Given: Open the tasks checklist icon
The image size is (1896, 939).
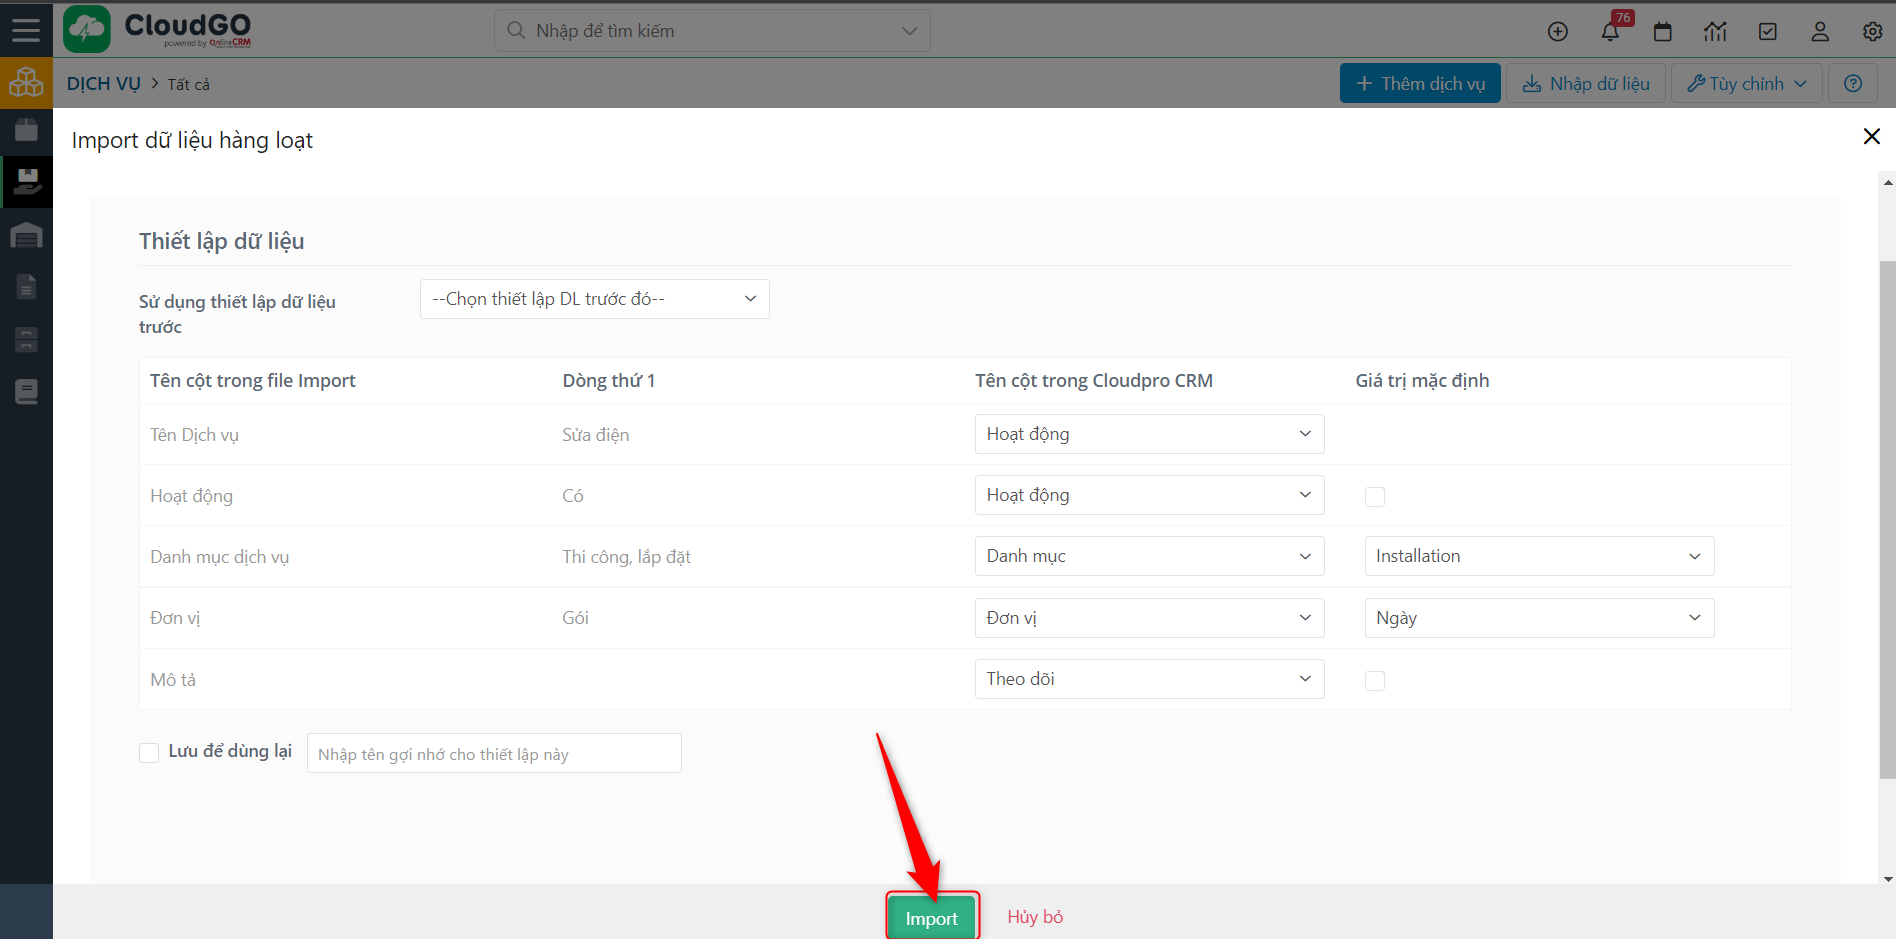Looking at the screenshot, I should pyautogui.click(x=1767, y=32).
